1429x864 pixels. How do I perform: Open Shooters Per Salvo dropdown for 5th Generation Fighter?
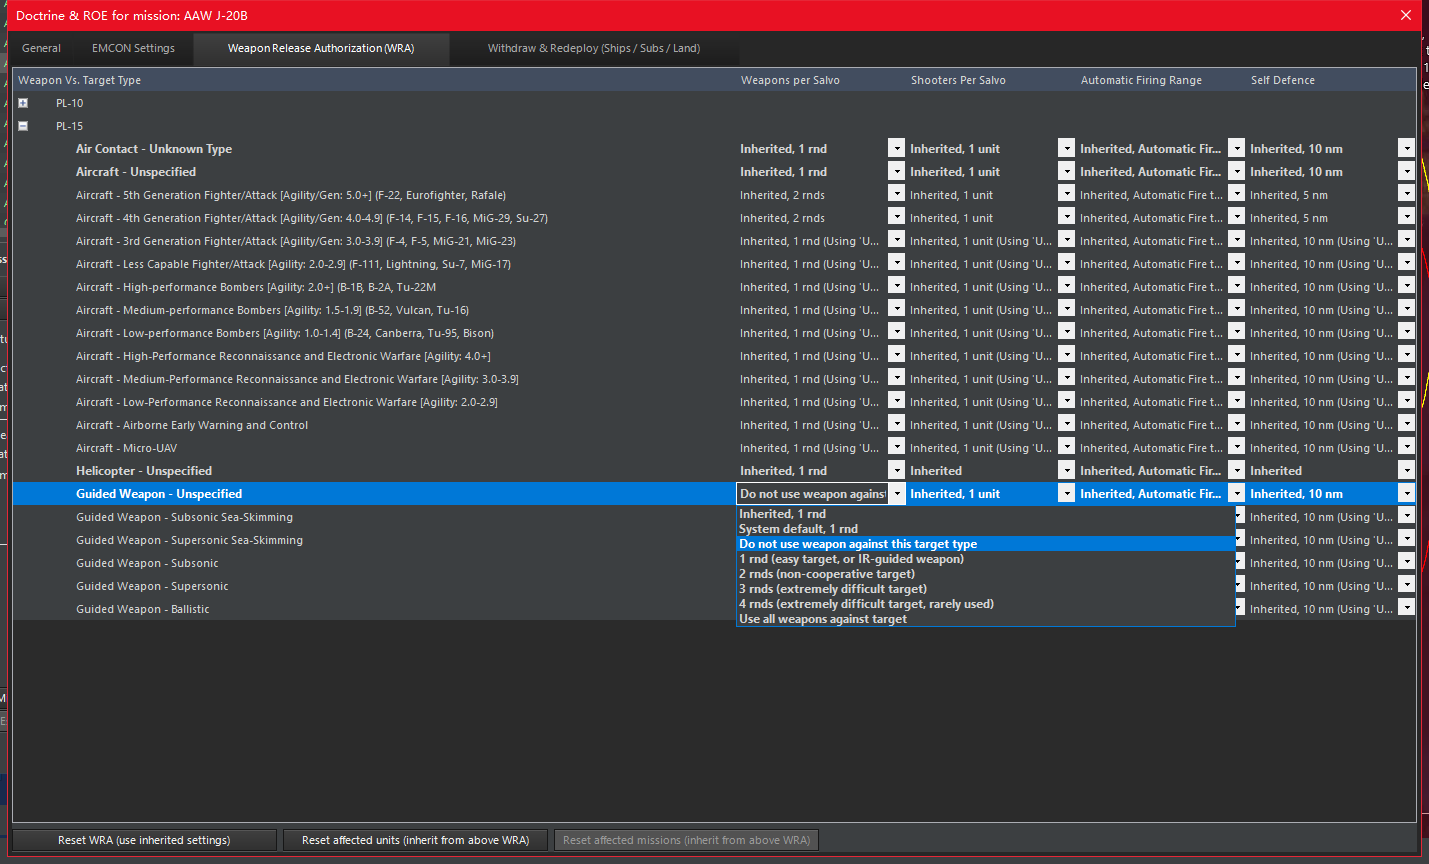[x=1066, y=195]
